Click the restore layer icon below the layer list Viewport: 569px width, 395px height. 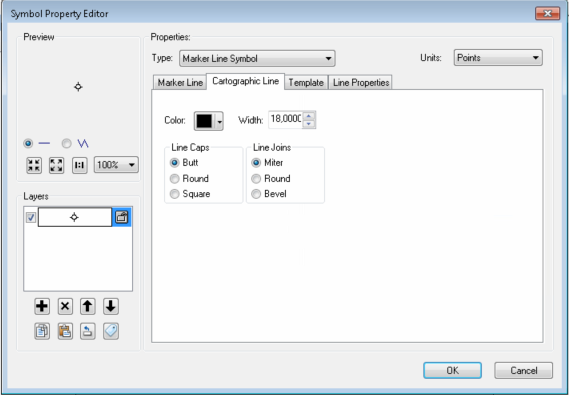(x=87, y=331)
